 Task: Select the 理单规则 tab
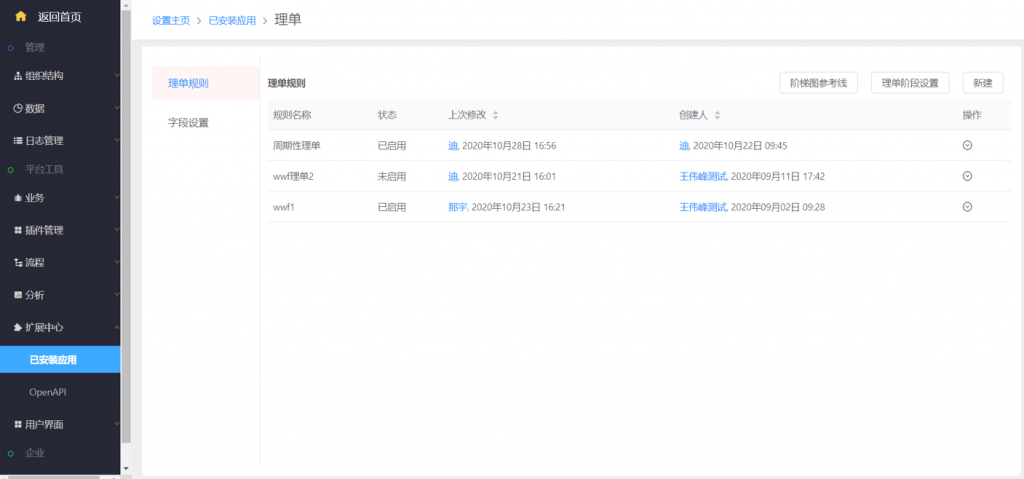coord(188,83)
